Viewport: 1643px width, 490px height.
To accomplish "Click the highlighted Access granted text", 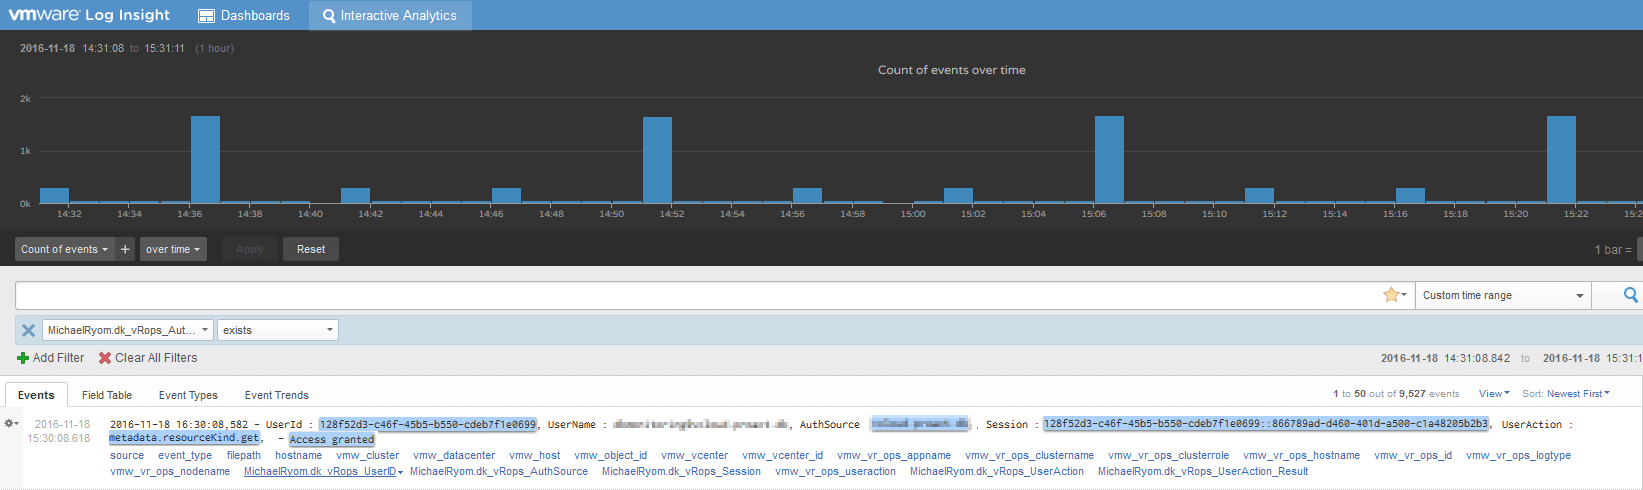I will point(332,440).
